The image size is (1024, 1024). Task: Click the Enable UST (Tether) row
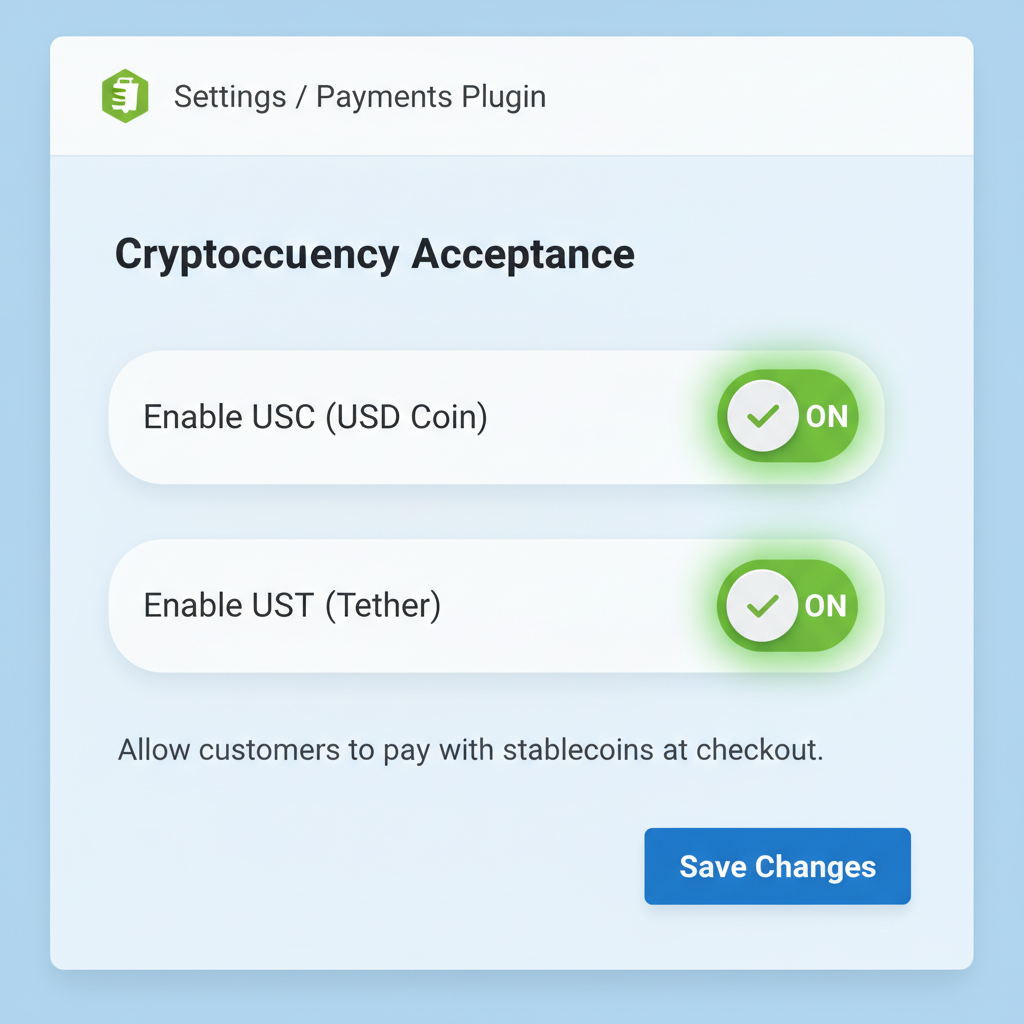[x=400, y=605]
